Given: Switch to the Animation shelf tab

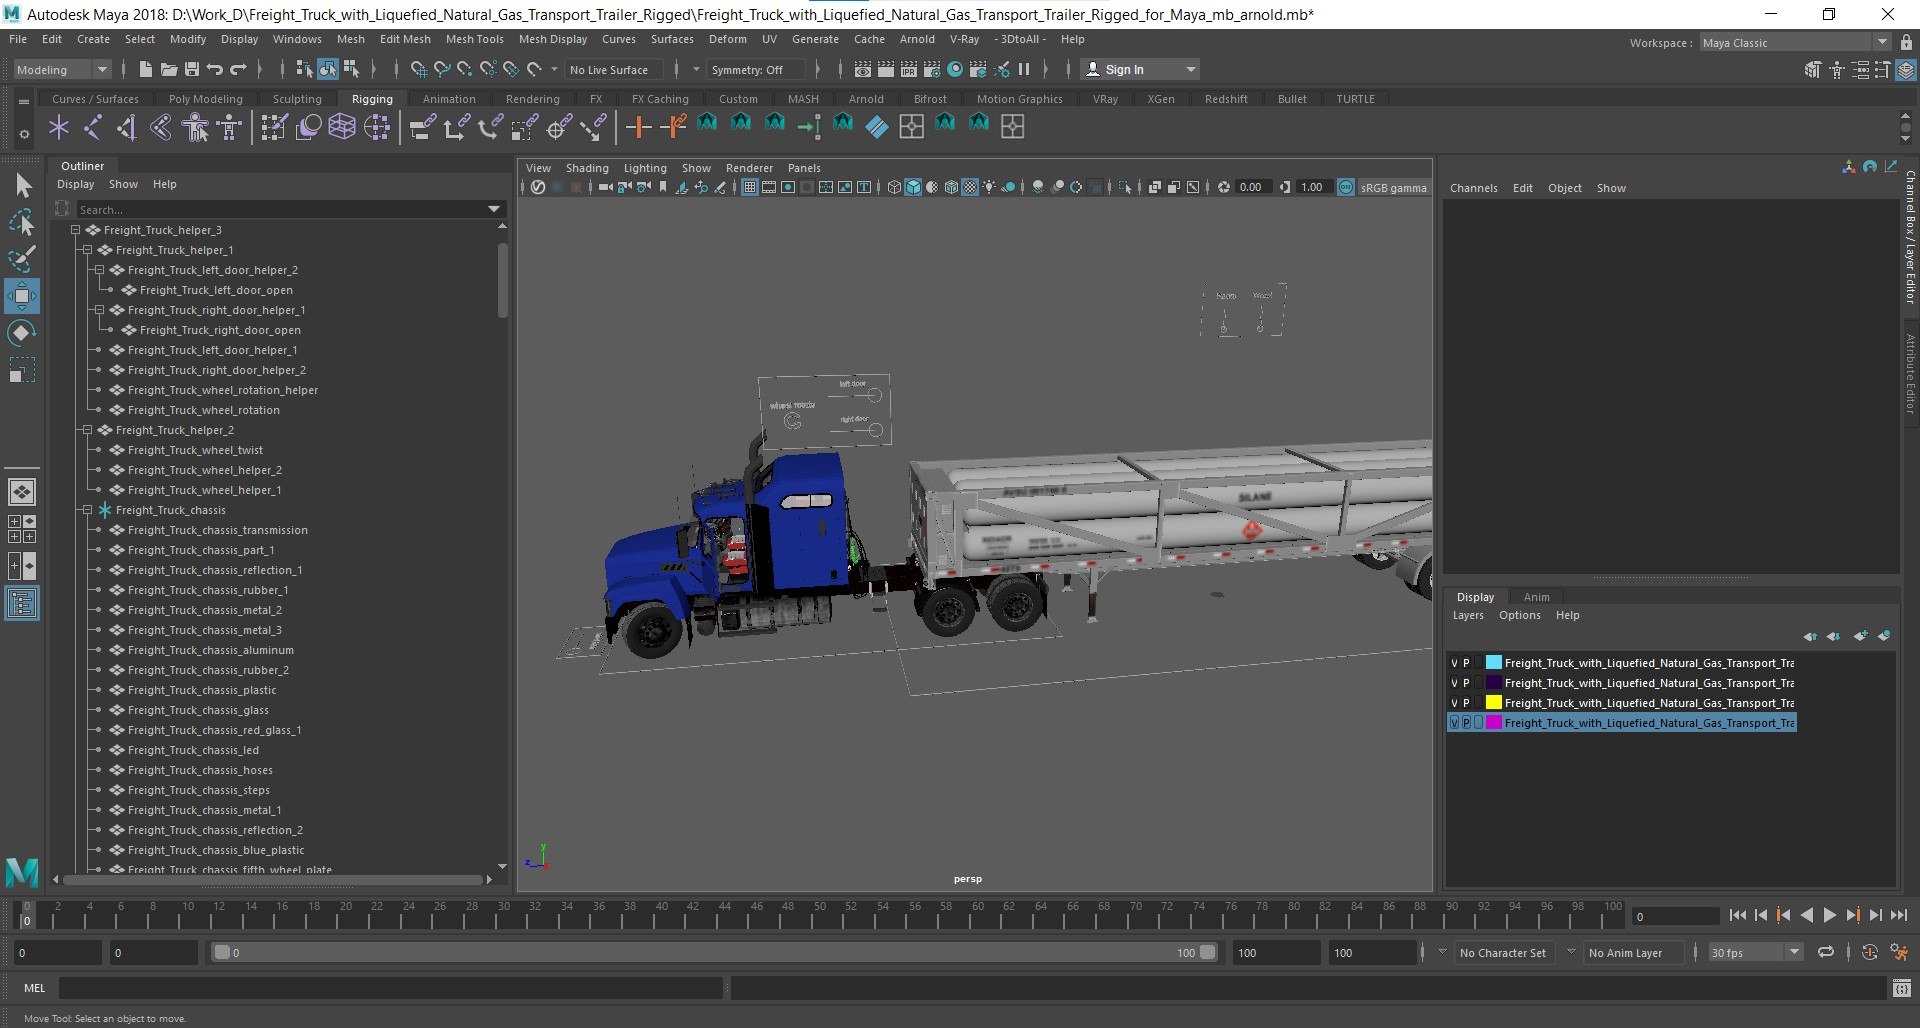Looking at the screenshot, I should coord(449,99).
